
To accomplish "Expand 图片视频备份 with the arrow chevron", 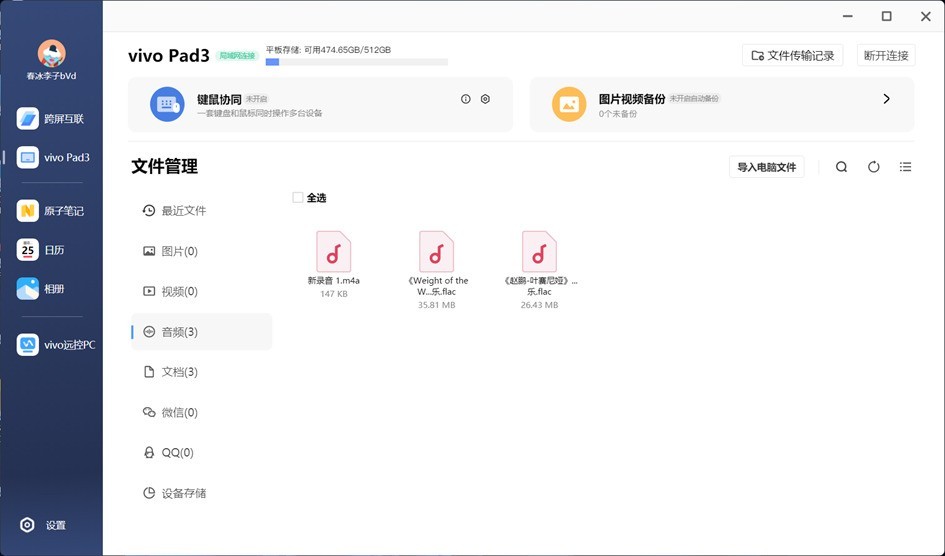I will [887, 99].
